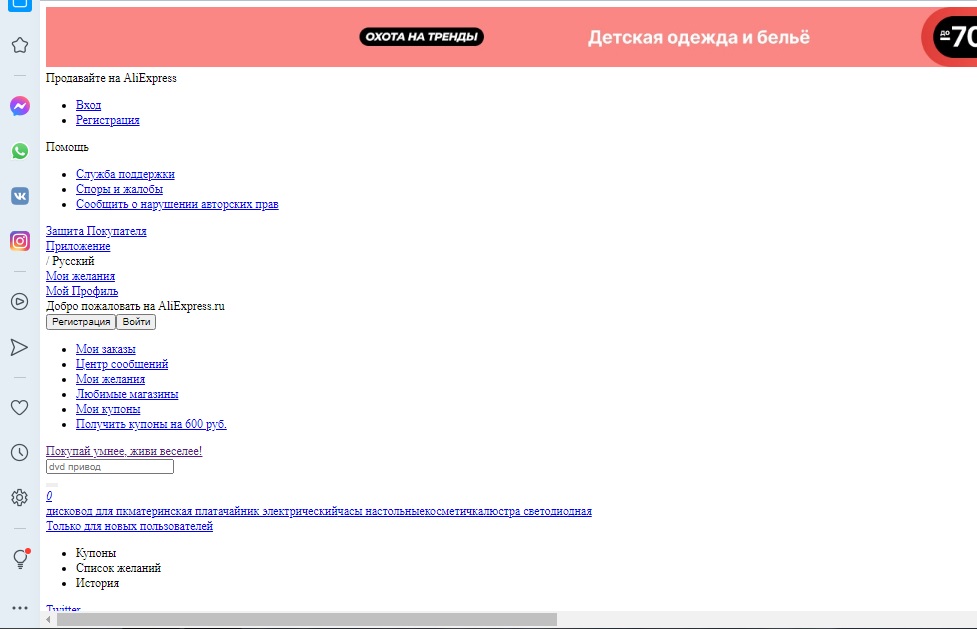977x629 pixels.
Task: Click the upper Регистрация link
Action: (x=108, y=120)
